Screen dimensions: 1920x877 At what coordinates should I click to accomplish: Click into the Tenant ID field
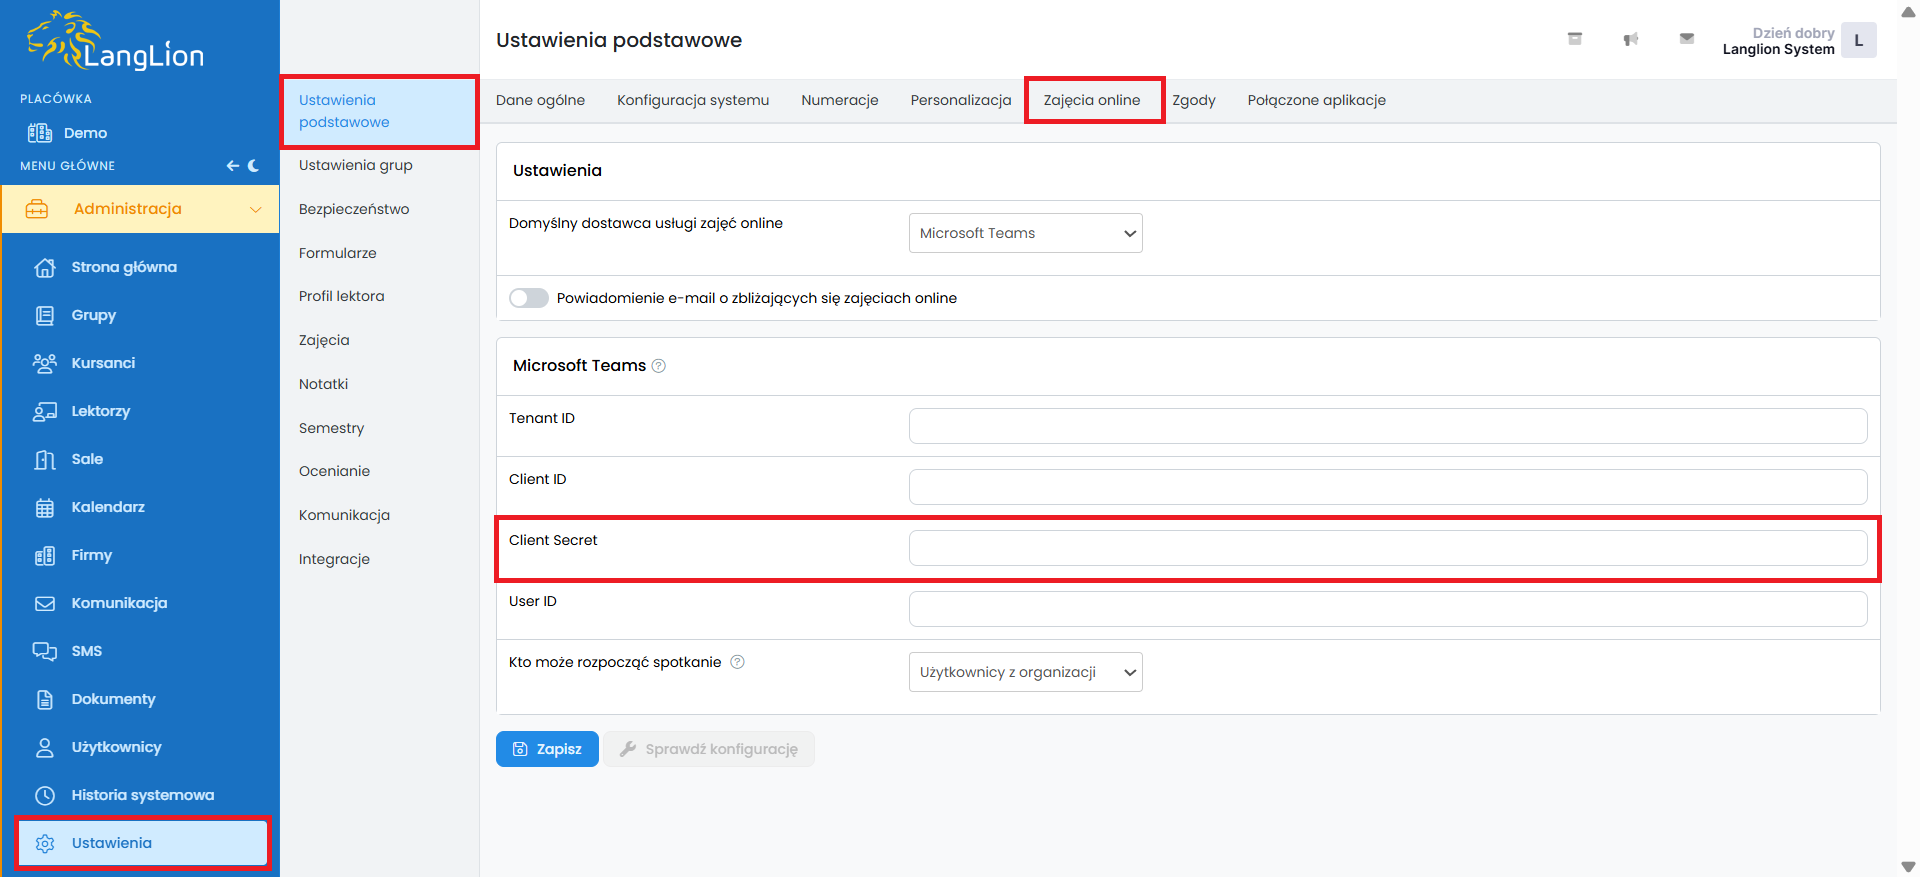pyautogui.click(x=1387, y=426)
